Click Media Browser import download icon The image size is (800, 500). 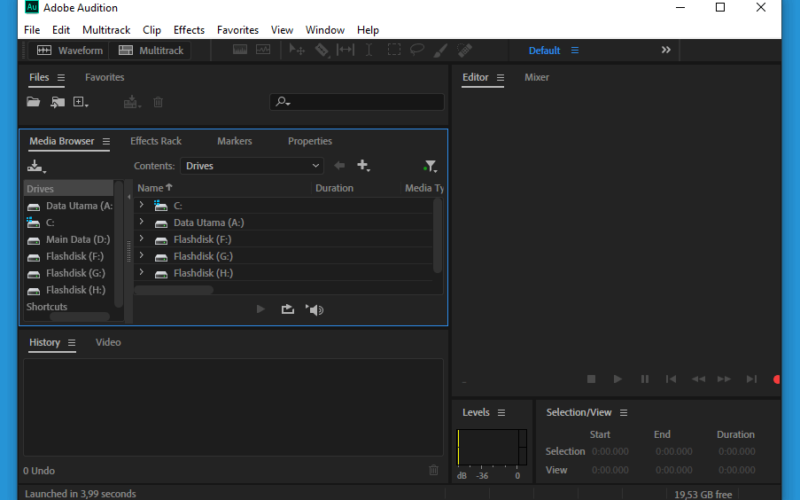(x=36, y=166)
